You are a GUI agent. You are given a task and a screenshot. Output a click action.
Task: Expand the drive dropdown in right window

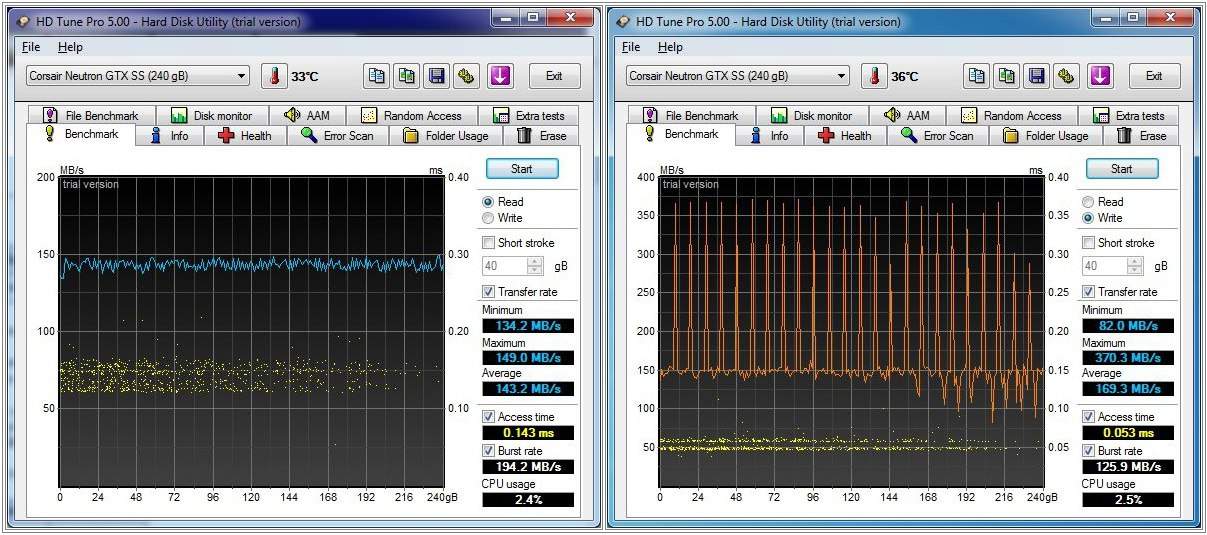841,76
